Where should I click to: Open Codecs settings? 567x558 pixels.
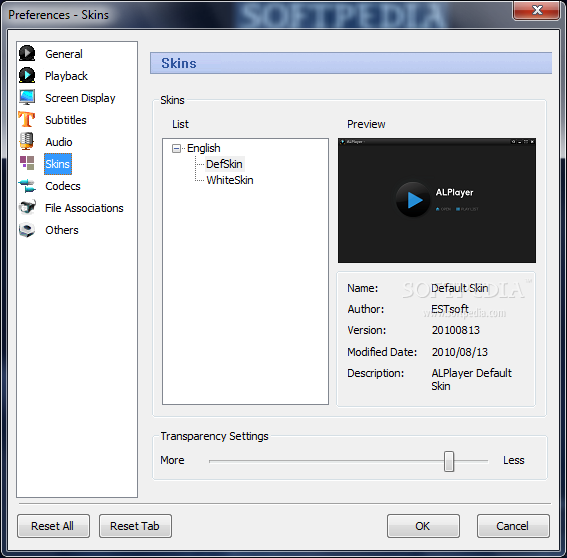pyautogui.click(x=63, y=186)
